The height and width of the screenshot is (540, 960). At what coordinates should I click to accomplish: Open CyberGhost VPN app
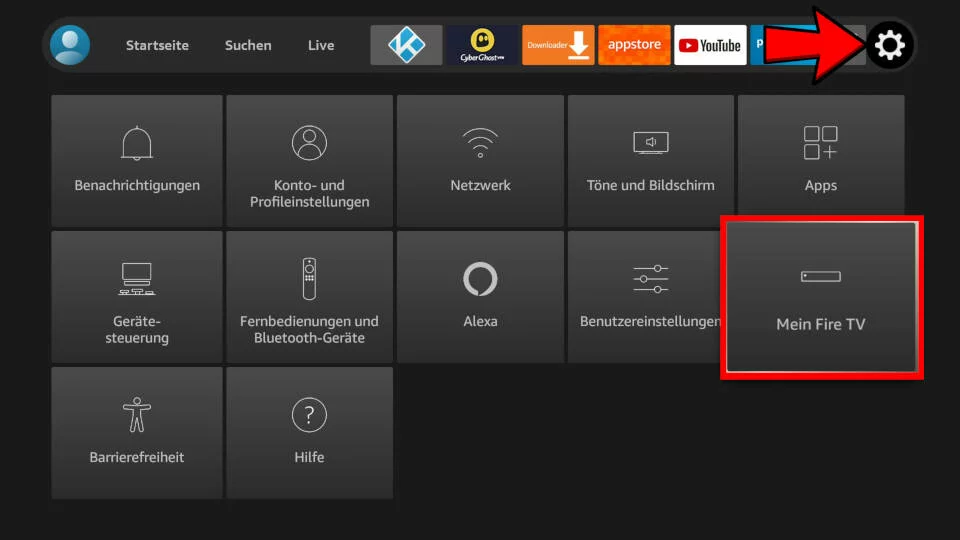click(x=482, y=45)
